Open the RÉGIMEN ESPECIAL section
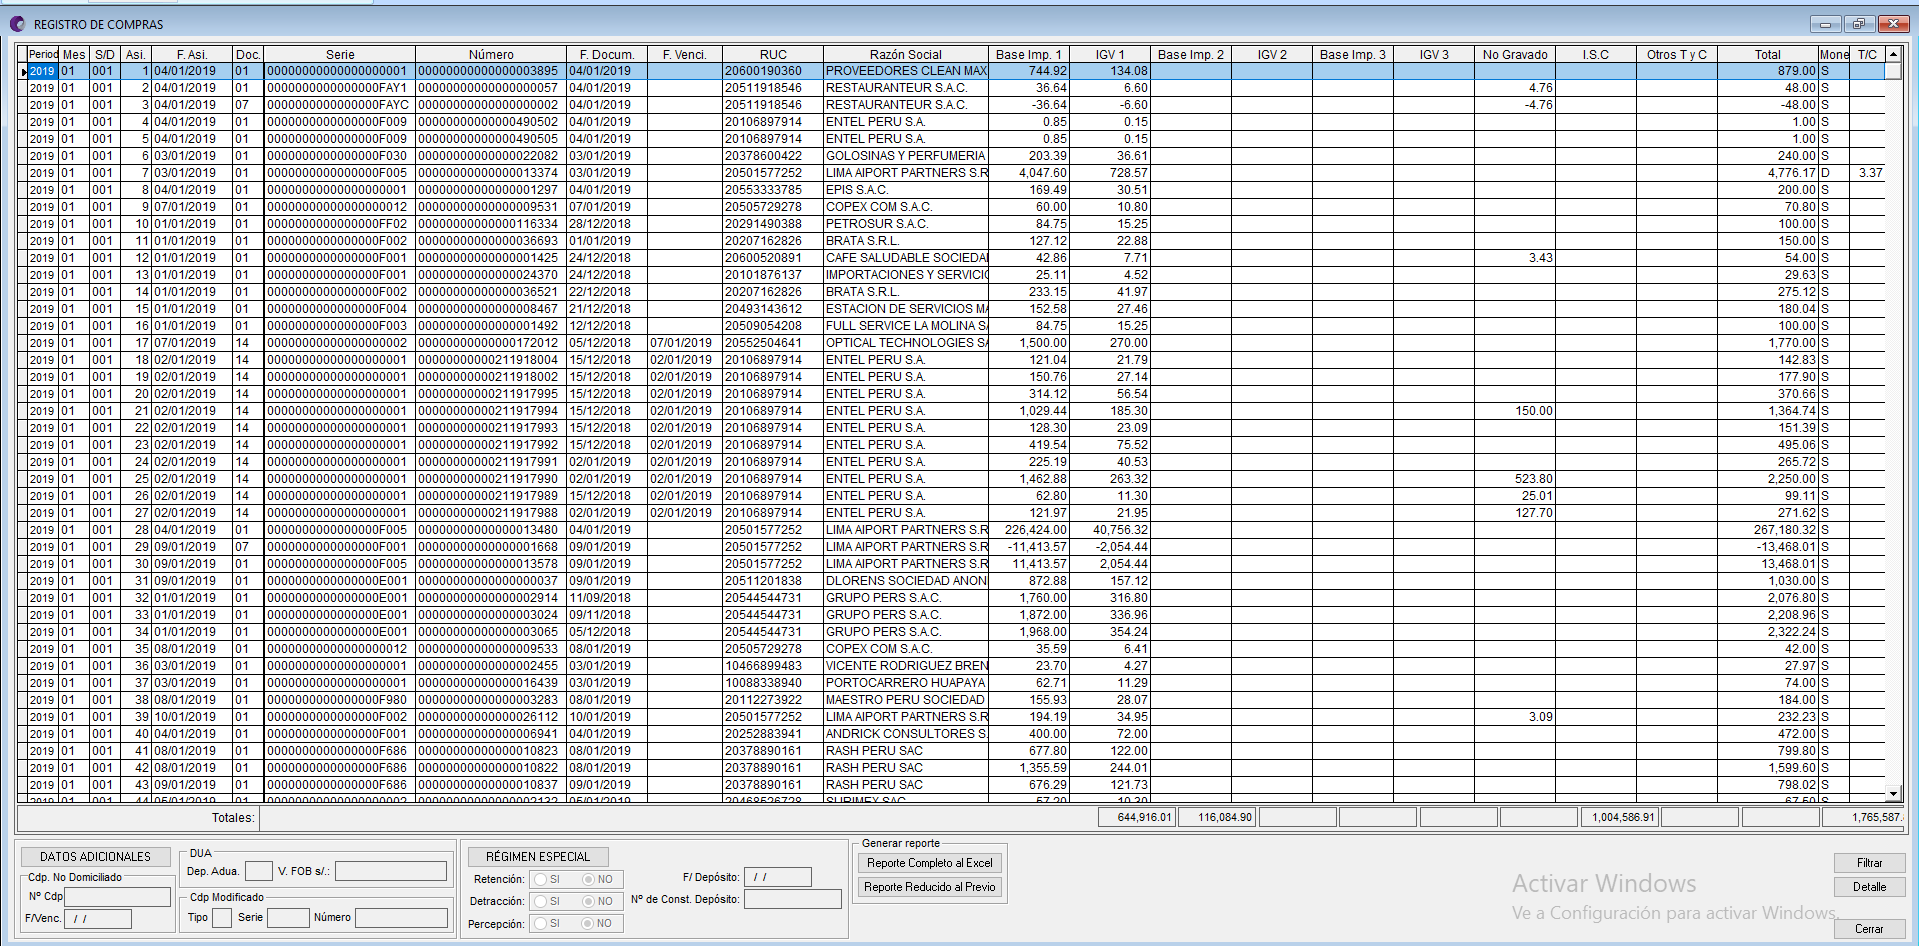 click(538, 857)
